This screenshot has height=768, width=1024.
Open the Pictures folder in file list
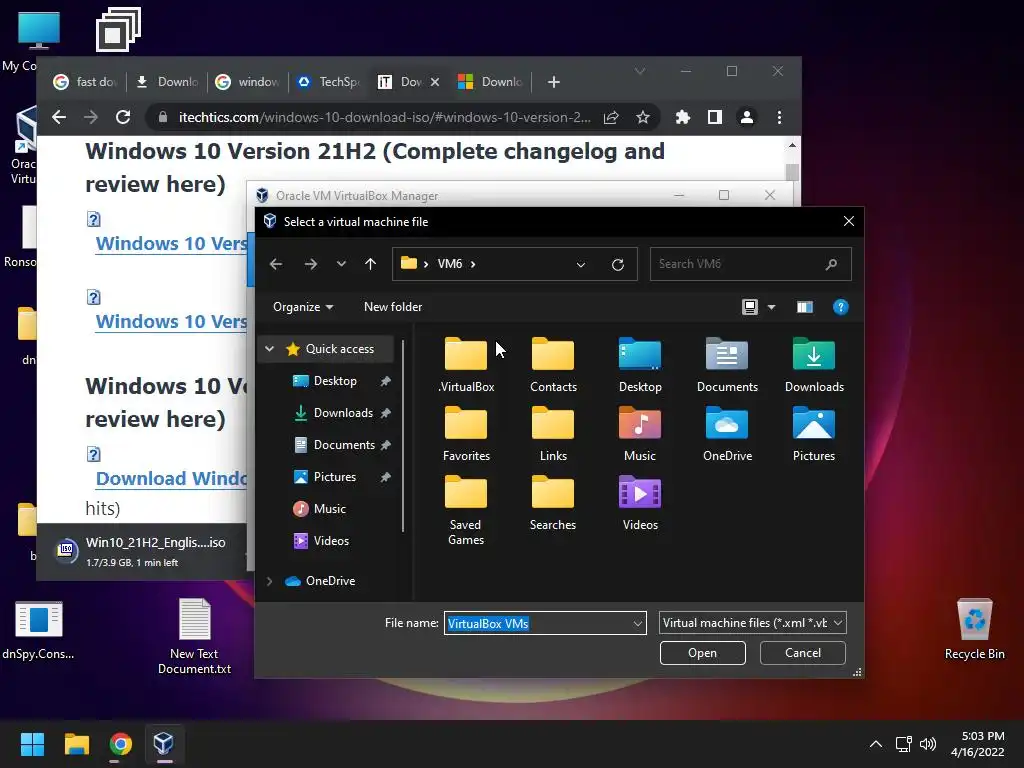[x=814, y=434]
